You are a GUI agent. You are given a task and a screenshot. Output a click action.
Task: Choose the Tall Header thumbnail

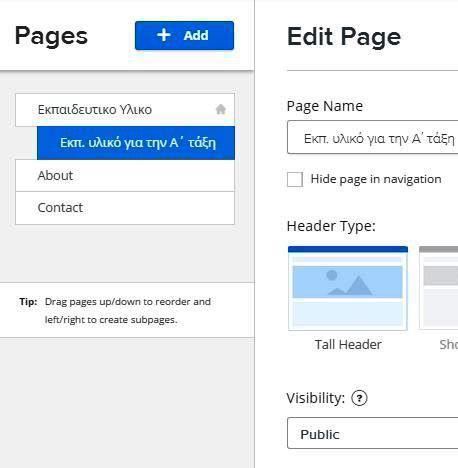pyautogui.click(x=348, y=288)
